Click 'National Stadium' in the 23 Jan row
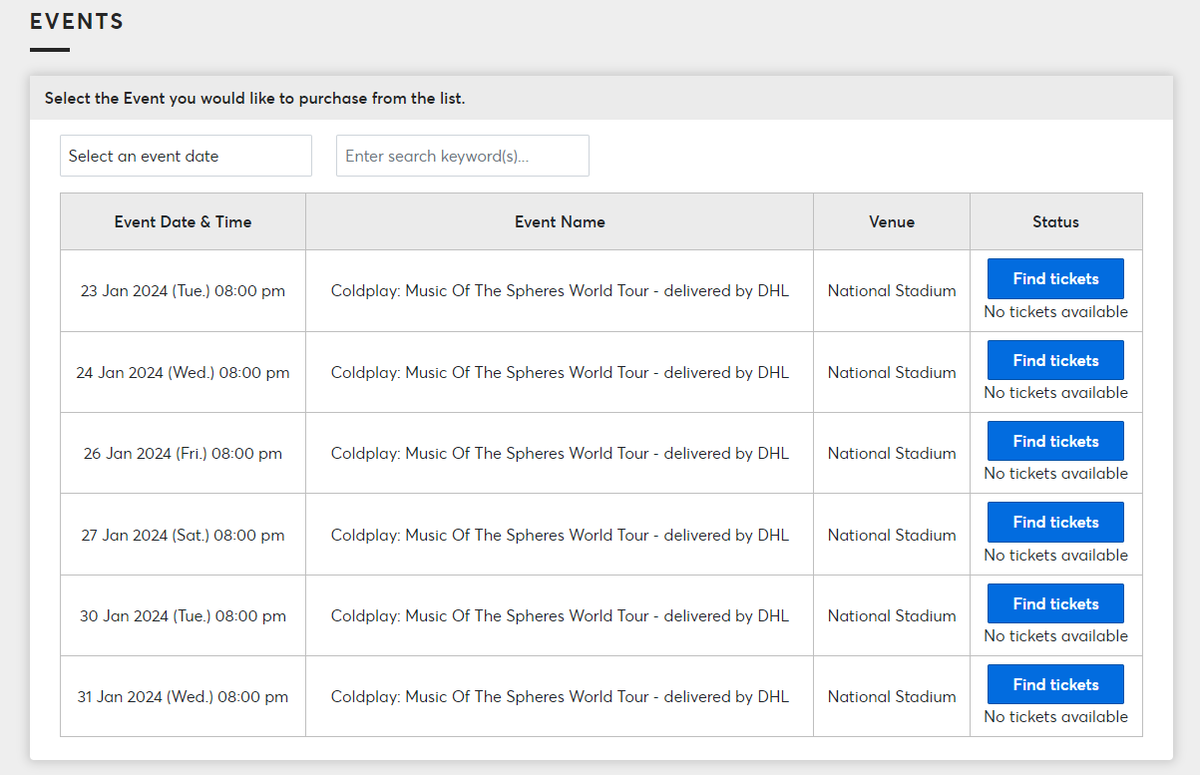Screen dimensions: 1200x775 pos(892,291)
